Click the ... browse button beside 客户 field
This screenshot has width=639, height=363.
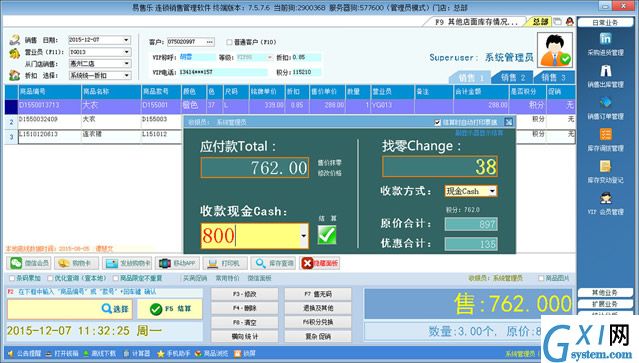coord(209,42)
